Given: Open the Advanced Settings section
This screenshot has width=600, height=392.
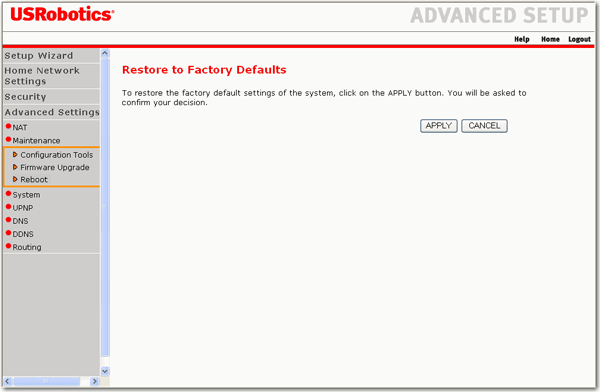Looking at the screenshot, I should pos(52,112).
